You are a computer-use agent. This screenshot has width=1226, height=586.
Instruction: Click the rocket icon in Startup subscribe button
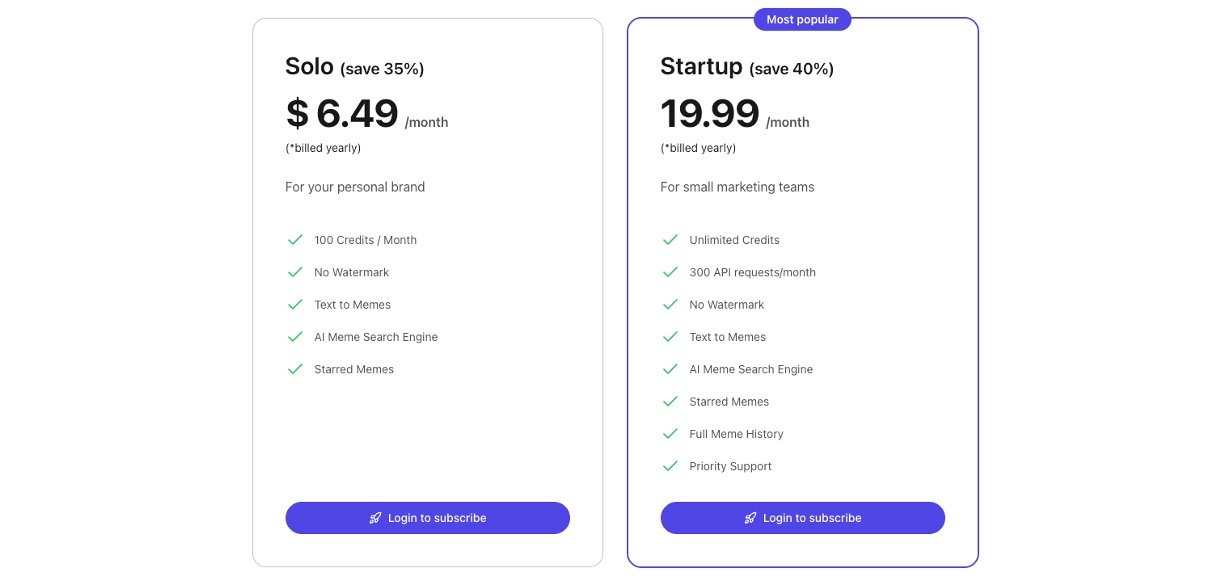point(750,518)
